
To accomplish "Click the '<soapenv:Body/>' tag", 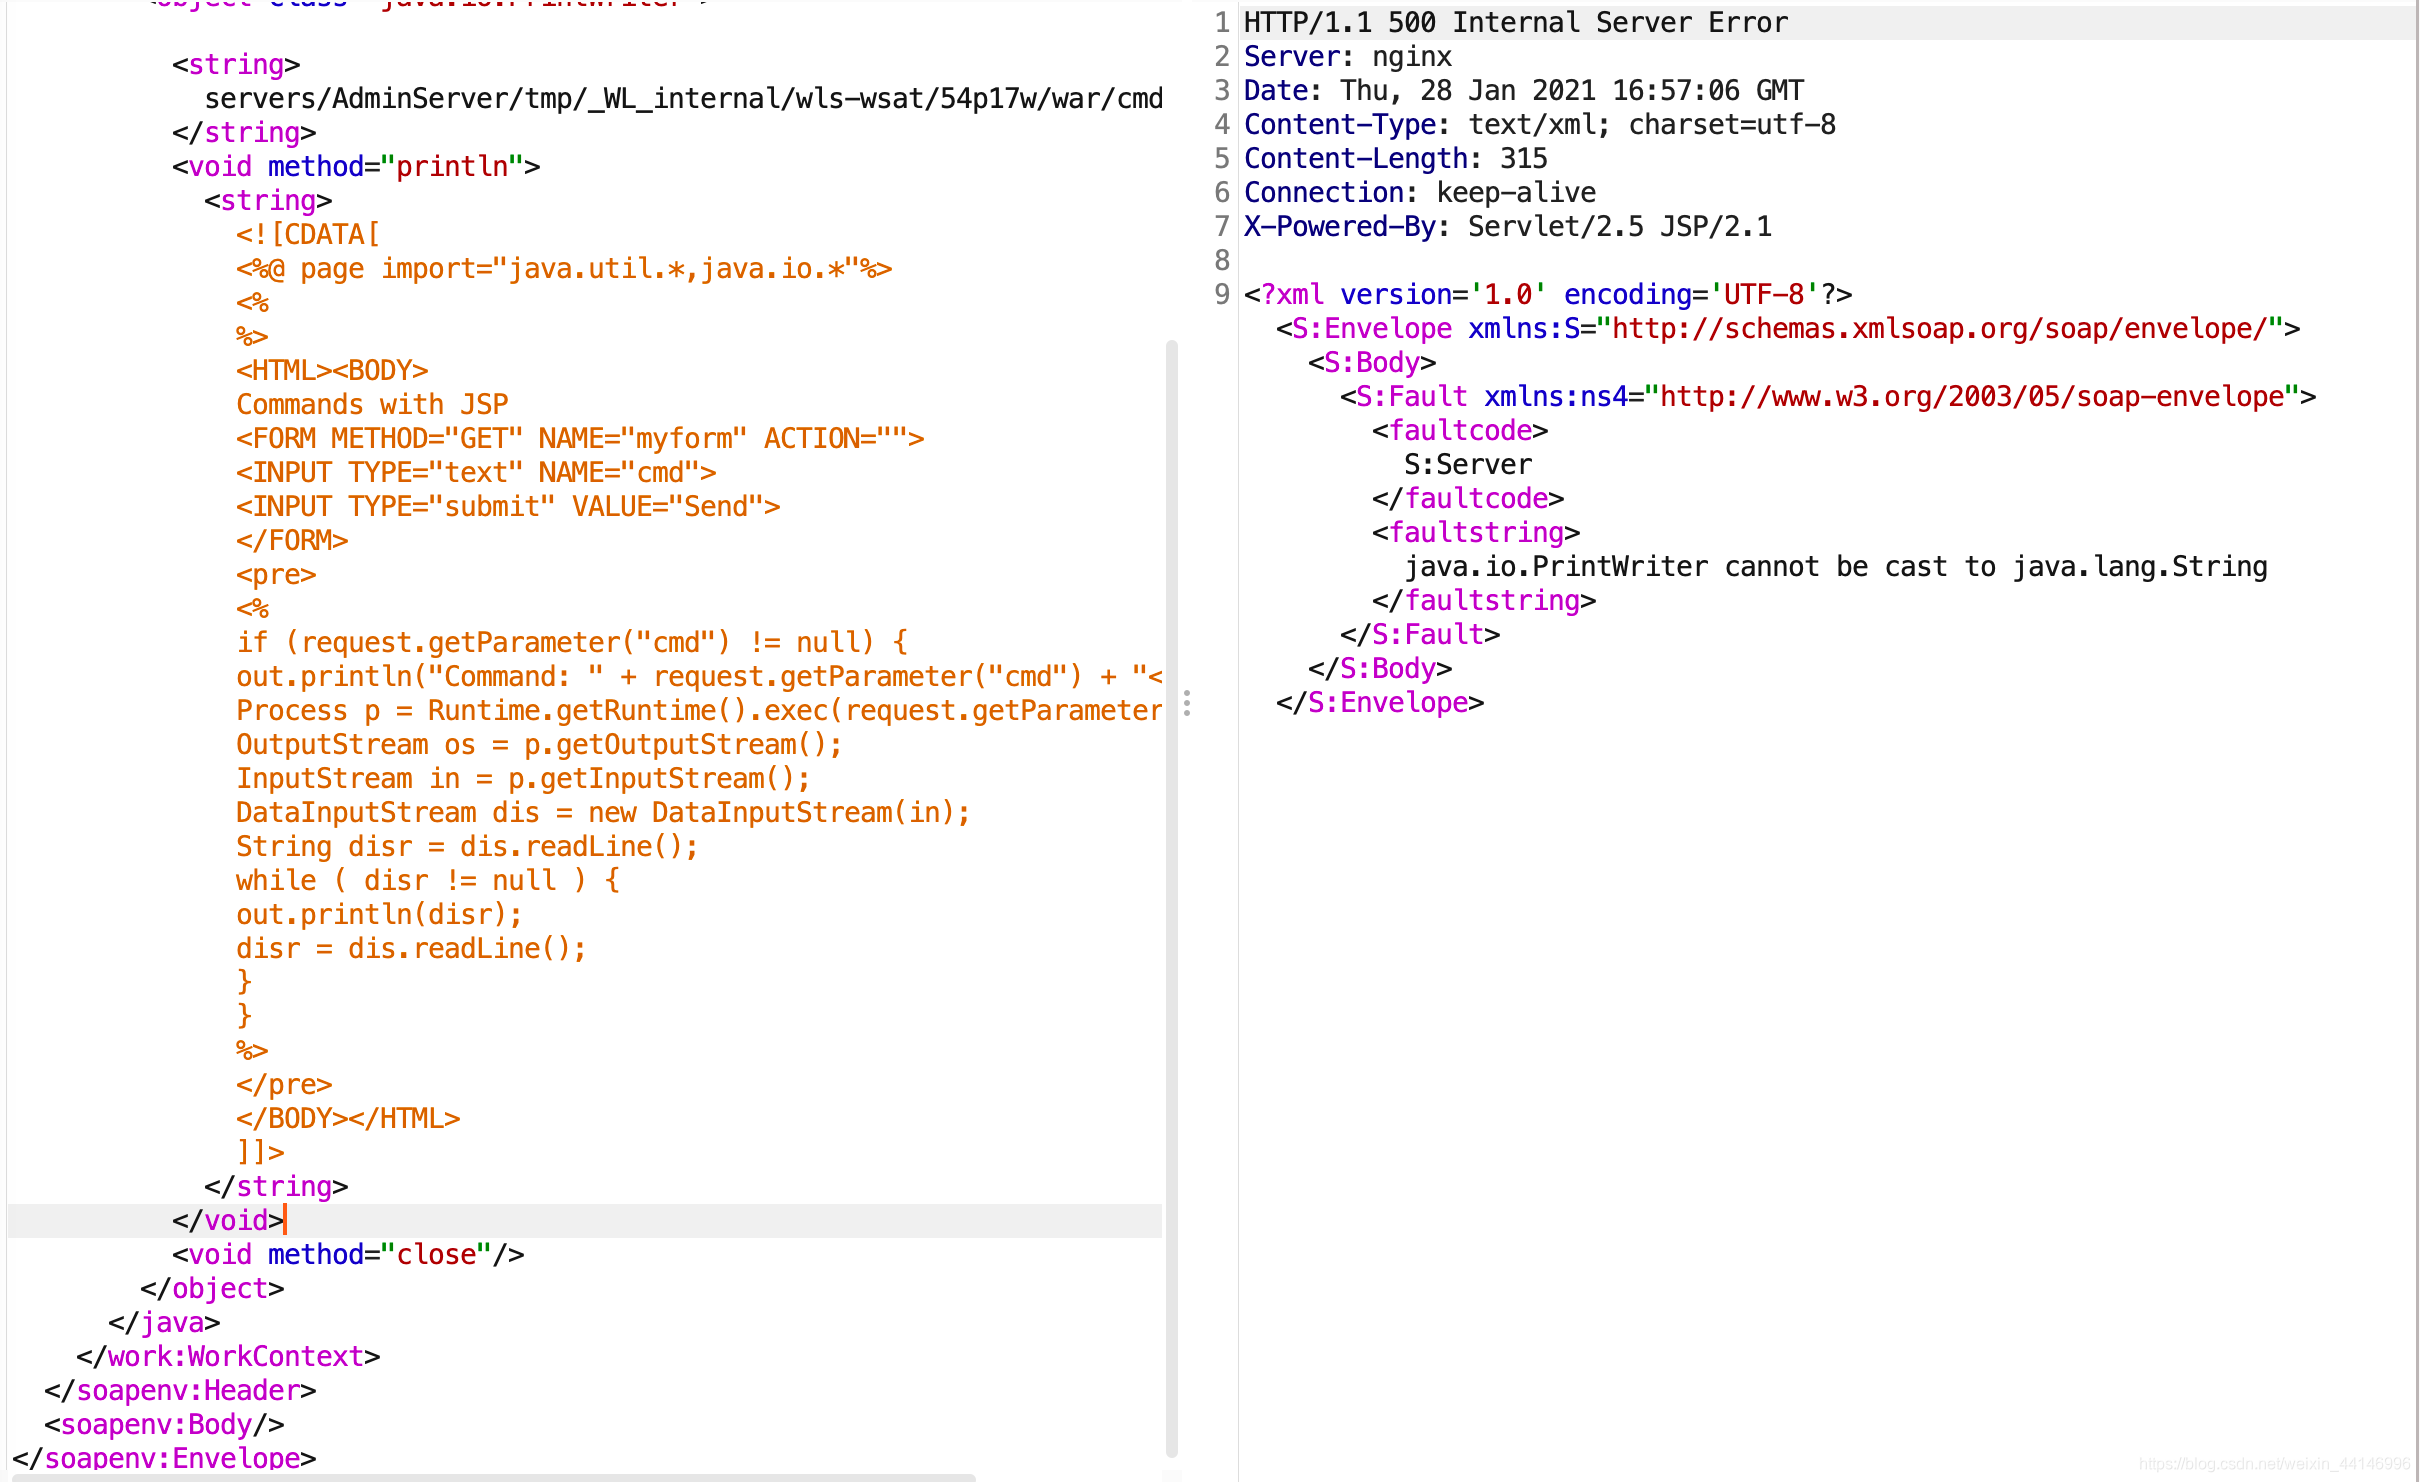I will (x=163, y=1424).
